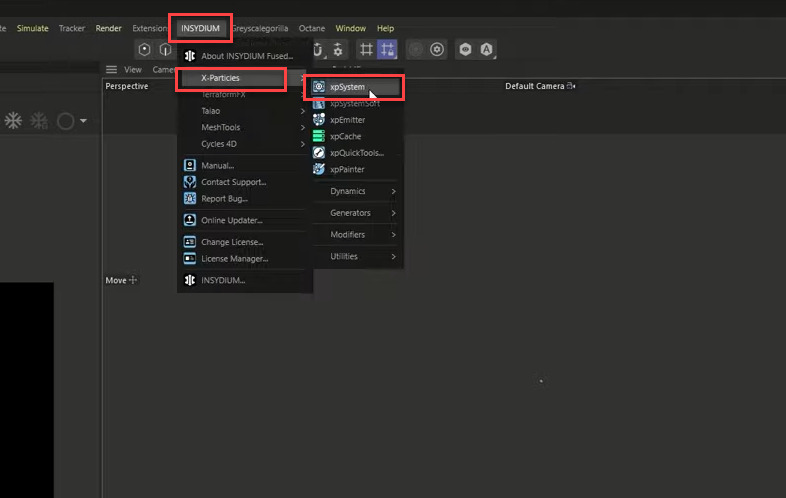Open the snap settings gear icon
The image size is (786, 498).
[x=338, y=49]
